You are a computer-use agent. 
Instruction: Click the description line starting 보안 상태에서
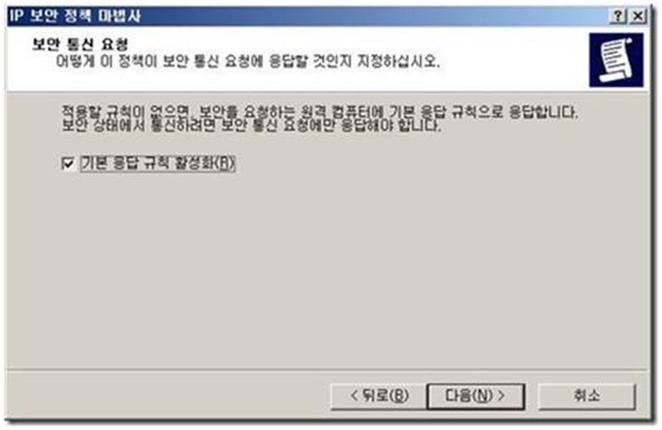[251, 125]
